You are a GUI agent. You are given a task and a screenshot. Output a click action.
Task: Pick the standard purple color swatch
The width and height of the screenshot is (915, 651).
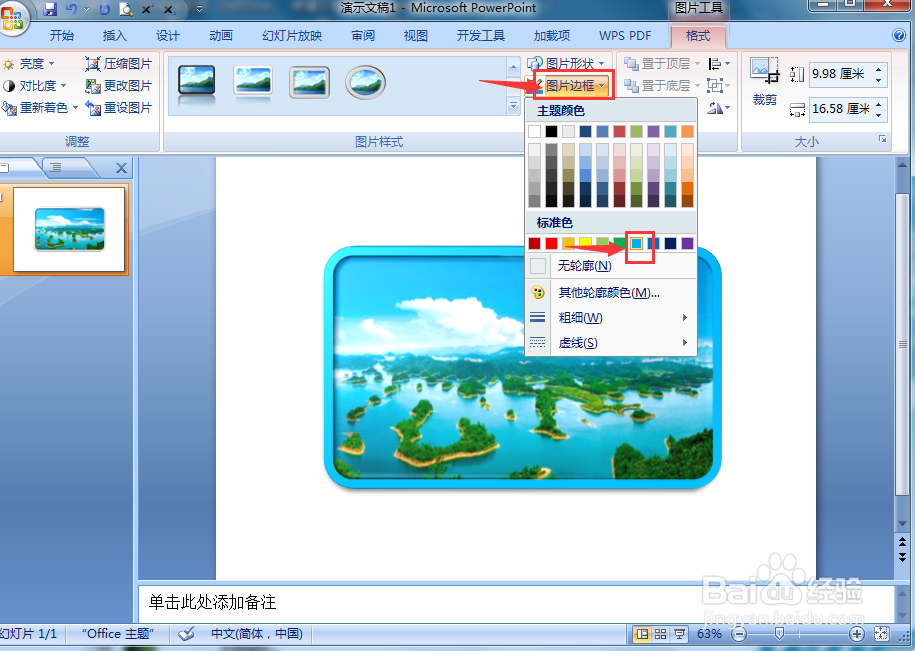point(687,243)
